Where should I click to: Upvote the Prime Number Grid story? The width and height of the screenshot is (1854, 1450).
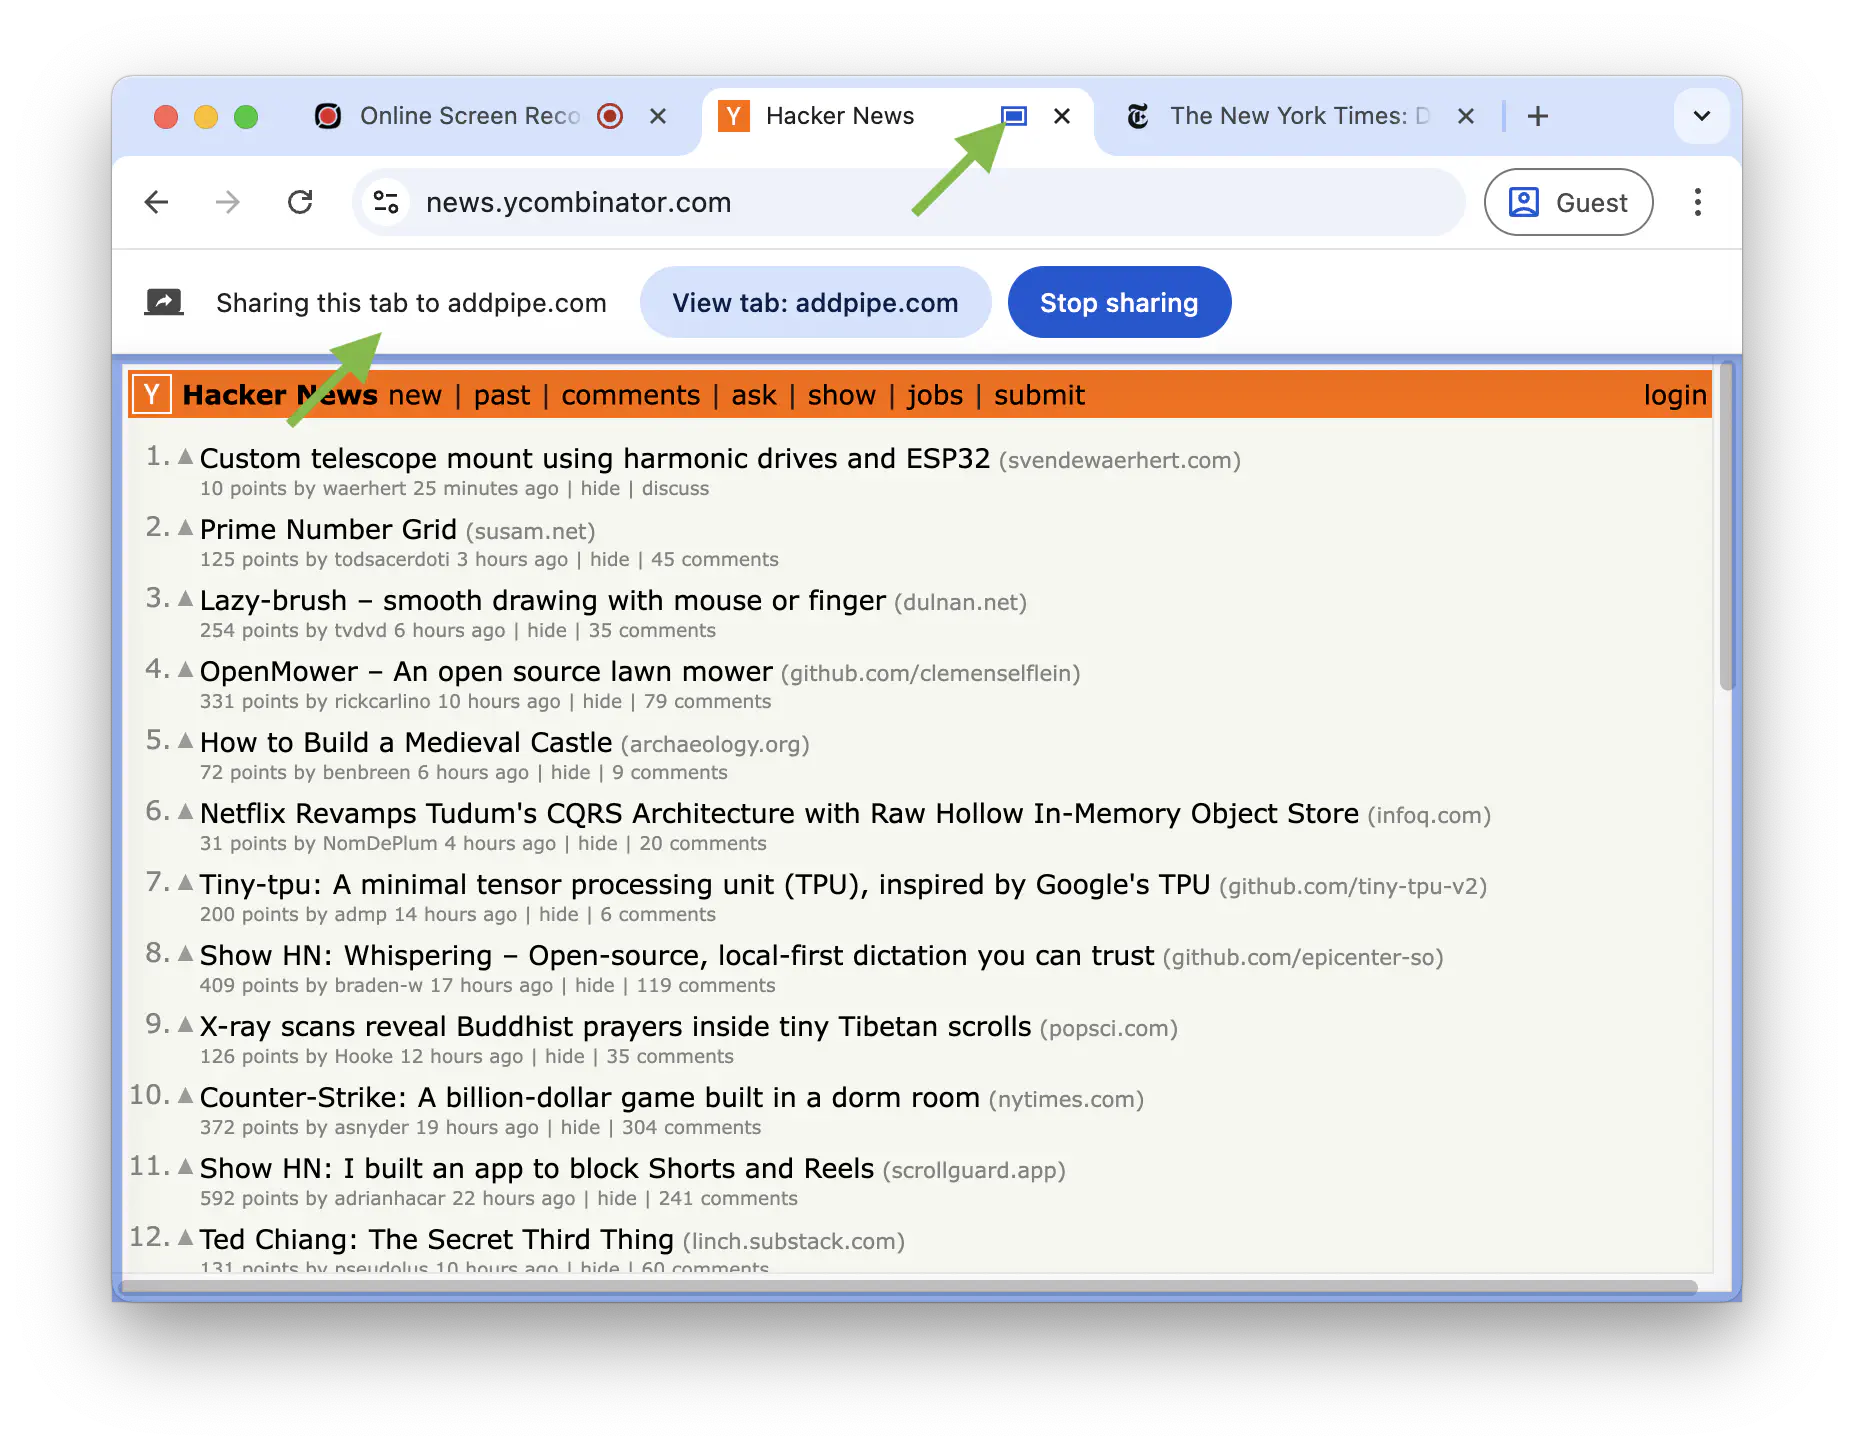coord(185,528)
